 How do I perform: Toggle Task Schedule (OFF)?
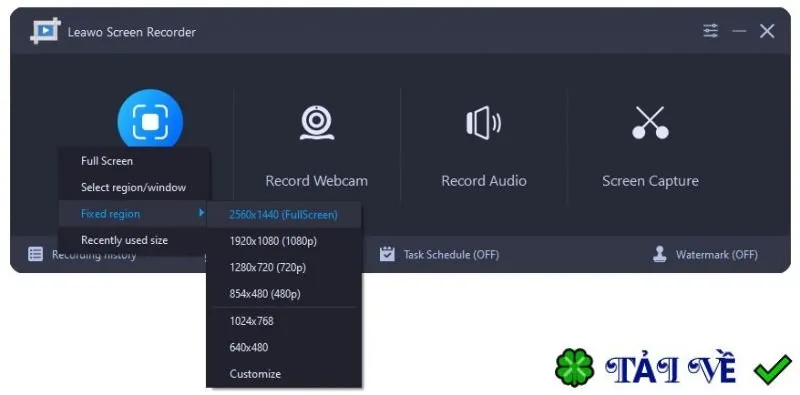point(452,254)
